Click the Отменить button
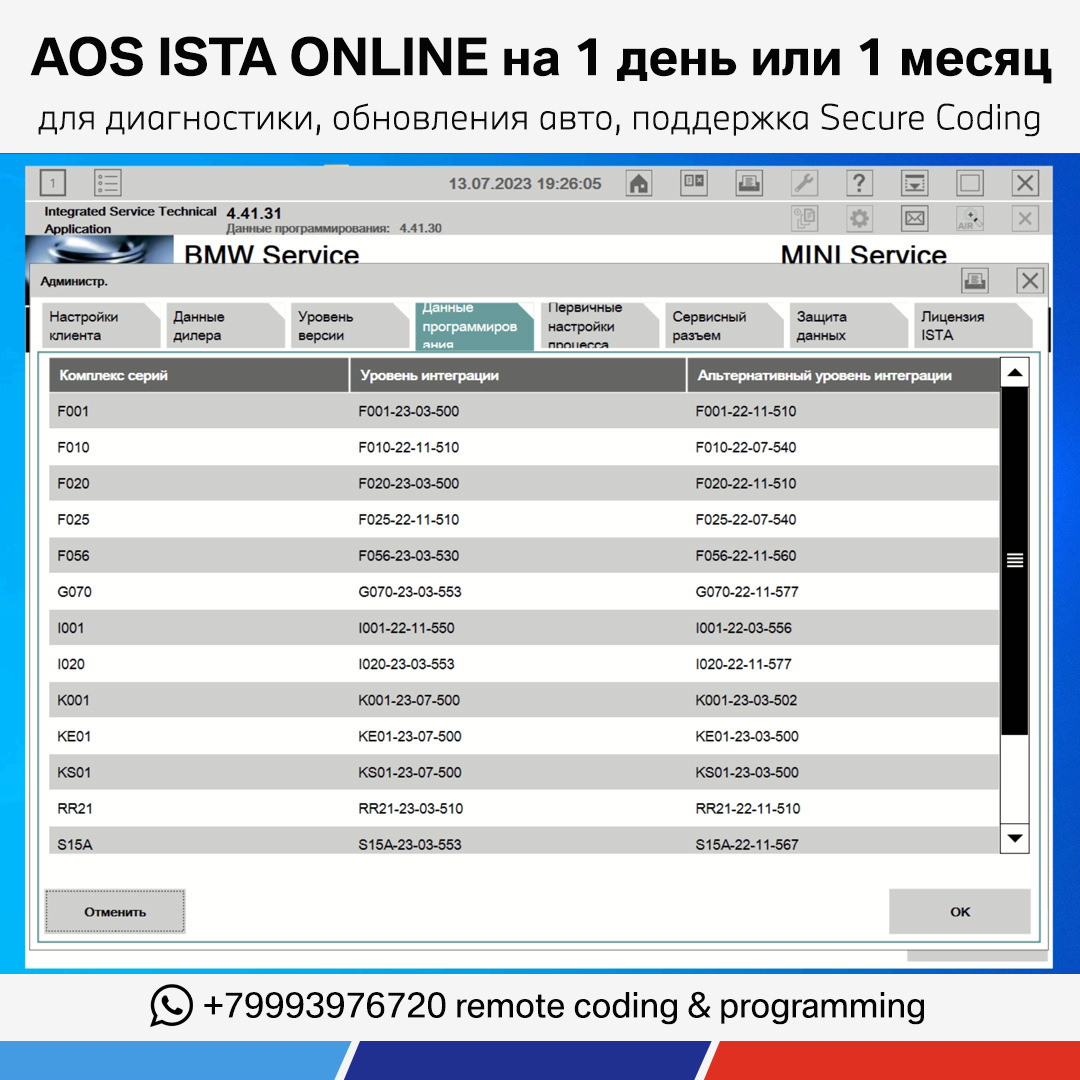 [x=115, y=911]
